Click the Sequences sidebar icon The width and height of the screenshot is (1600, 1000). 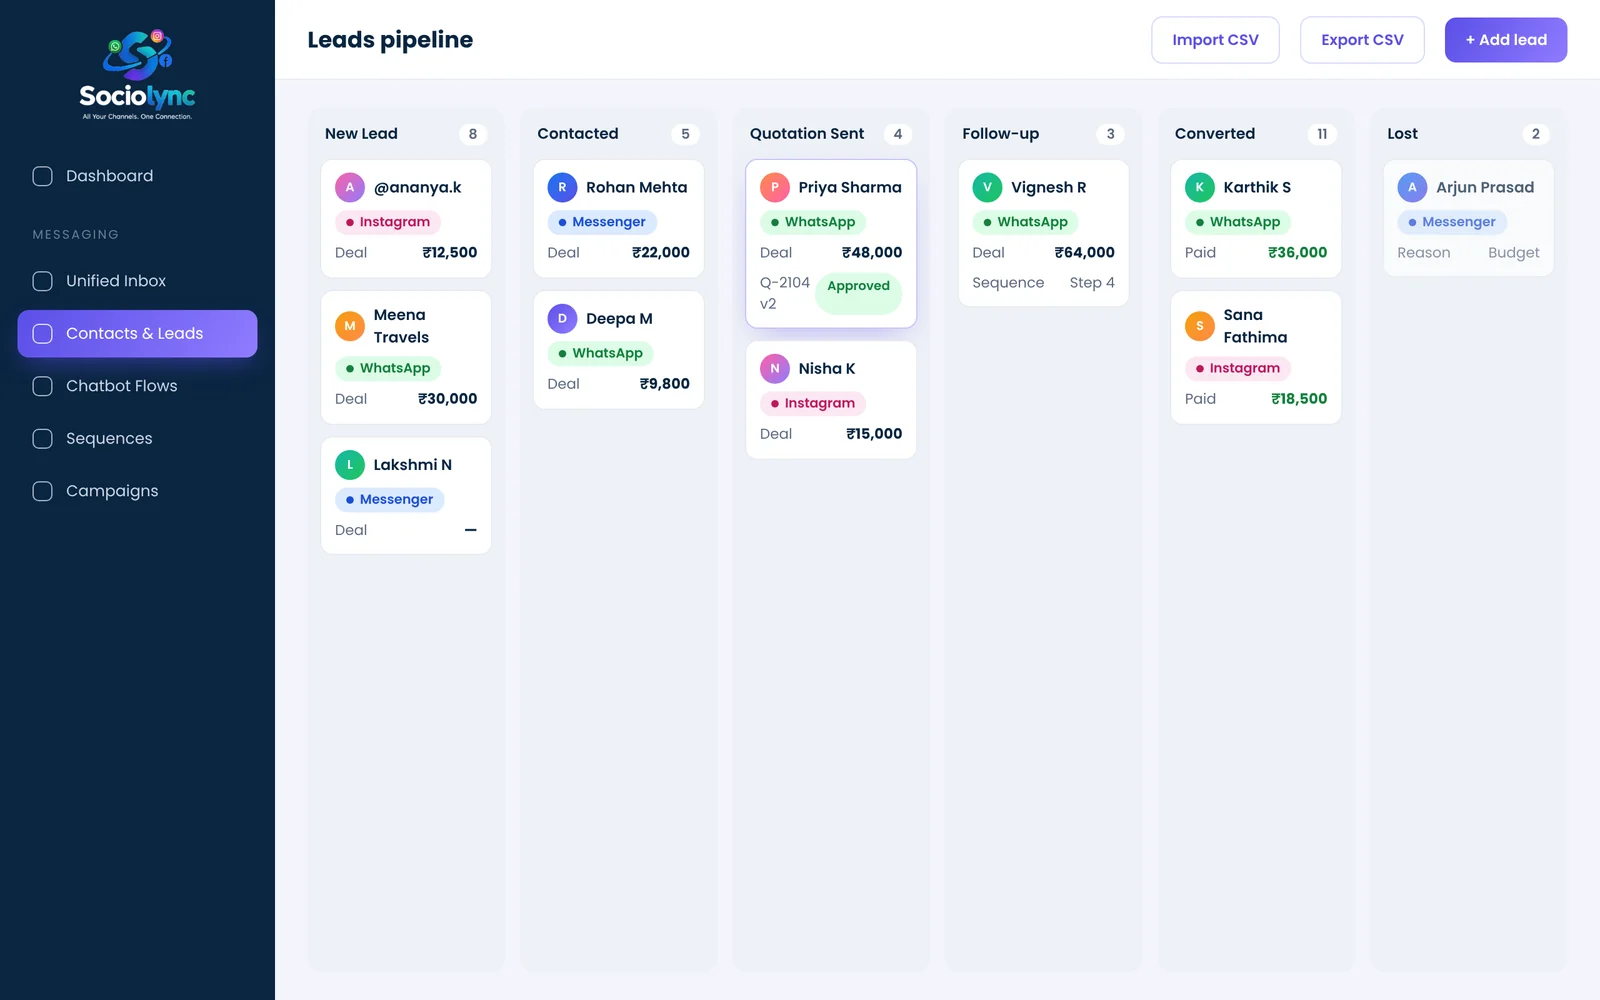pyautogui.click(x=43, y=439)
